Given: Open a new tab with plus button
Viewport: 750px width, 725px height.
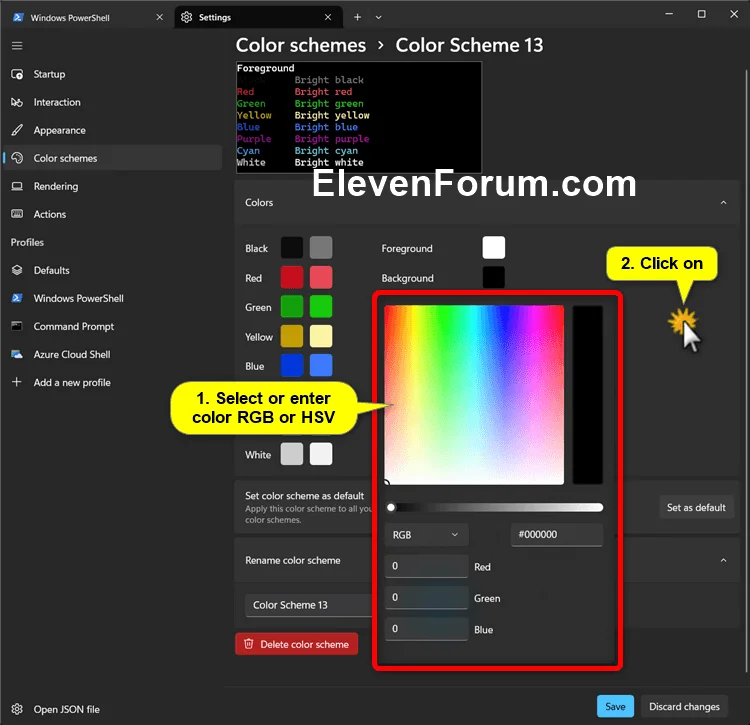Looking at the screenshot, I should pos(357,17).
